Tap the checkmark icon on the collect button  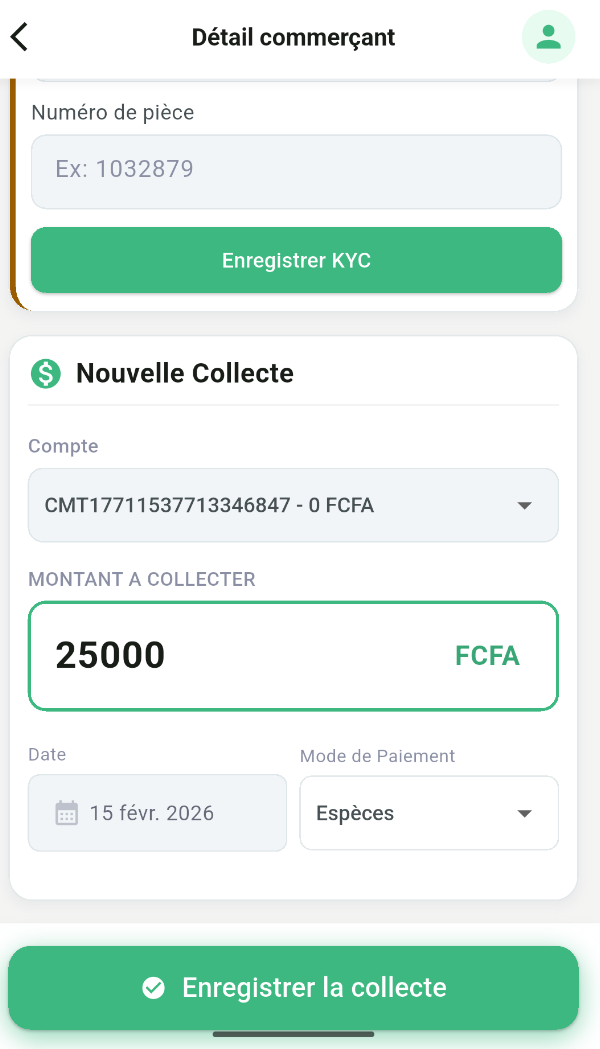[153, 987]
